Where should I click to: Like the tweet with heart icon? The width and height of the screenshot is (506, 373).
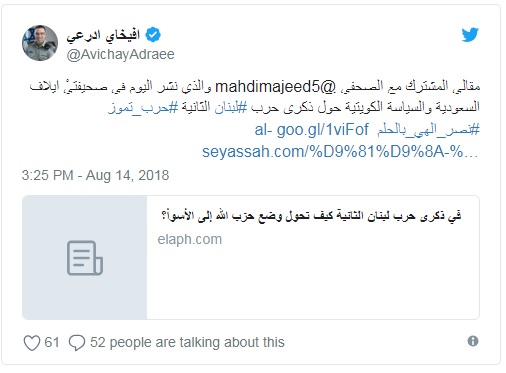pos(32,343)
